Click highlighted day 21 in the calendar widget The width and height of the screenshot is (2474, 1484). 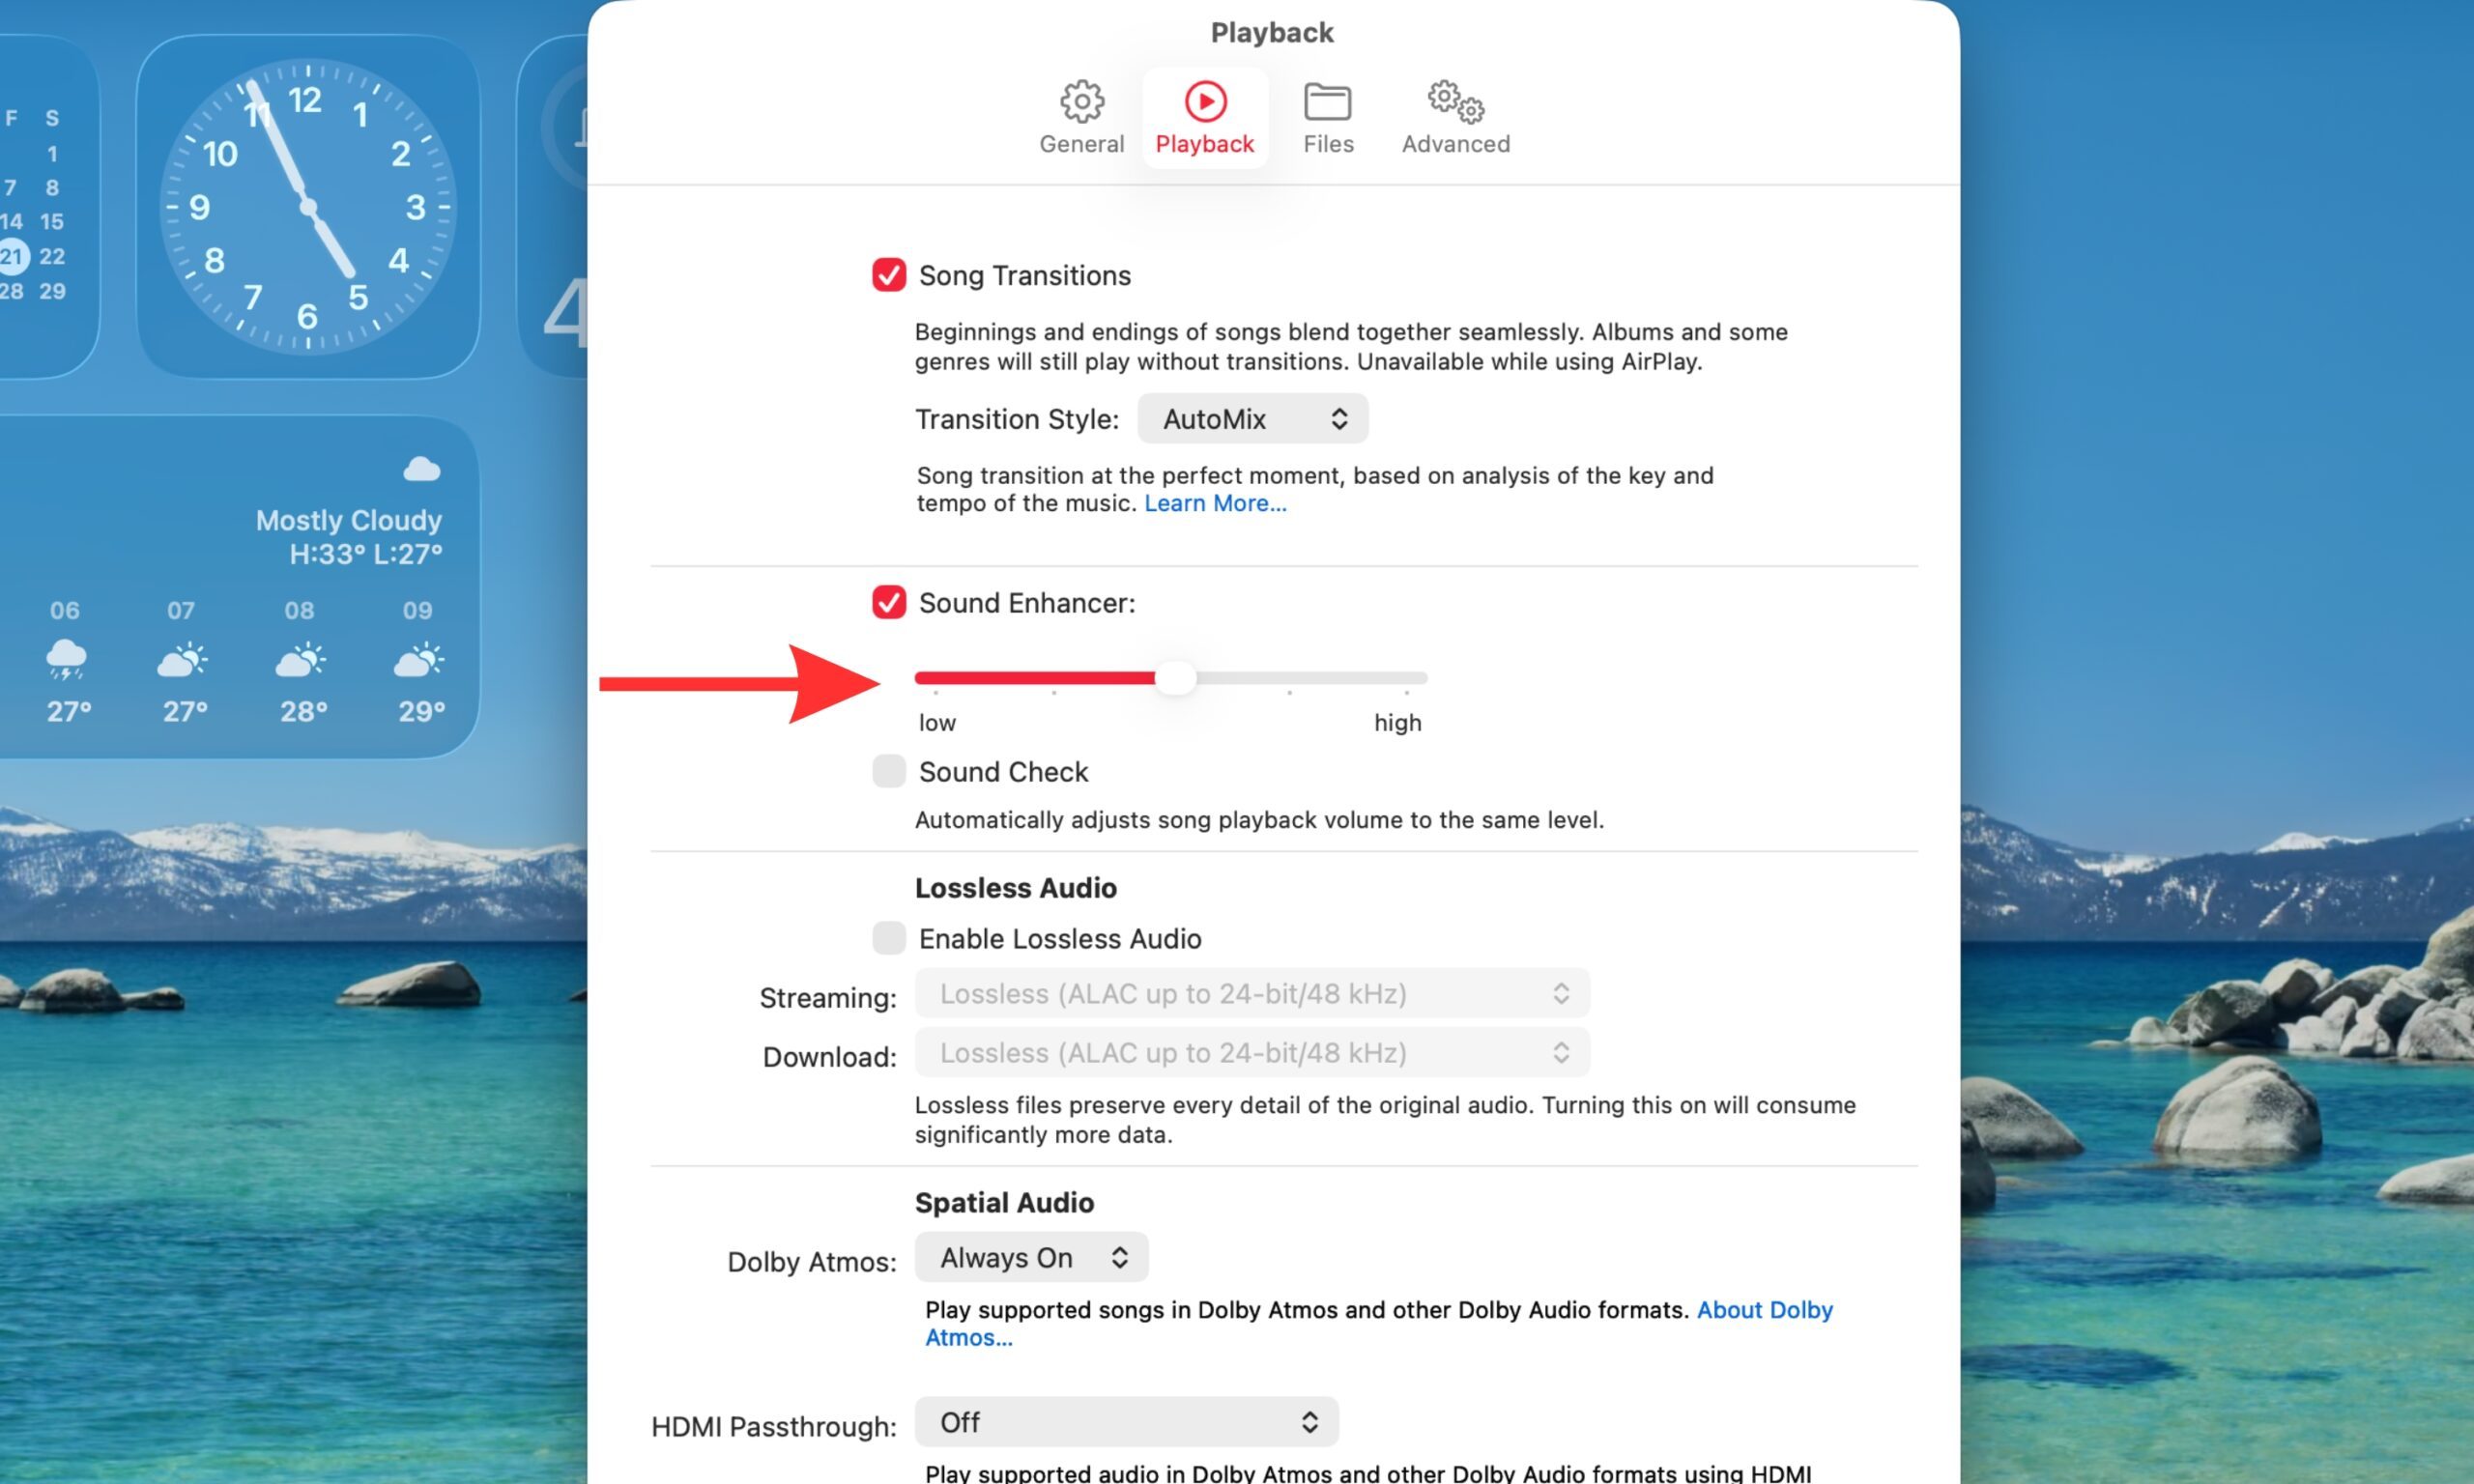point(11,256)
